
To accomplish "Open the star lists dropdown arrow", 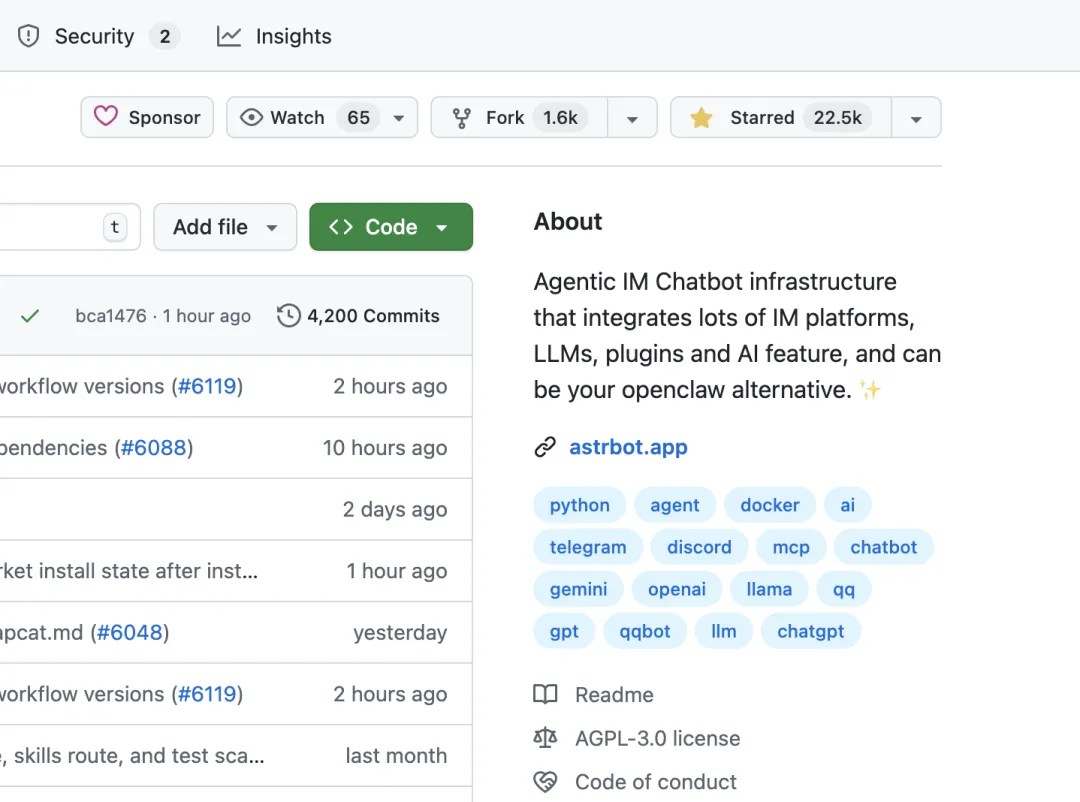I will 916,118.
